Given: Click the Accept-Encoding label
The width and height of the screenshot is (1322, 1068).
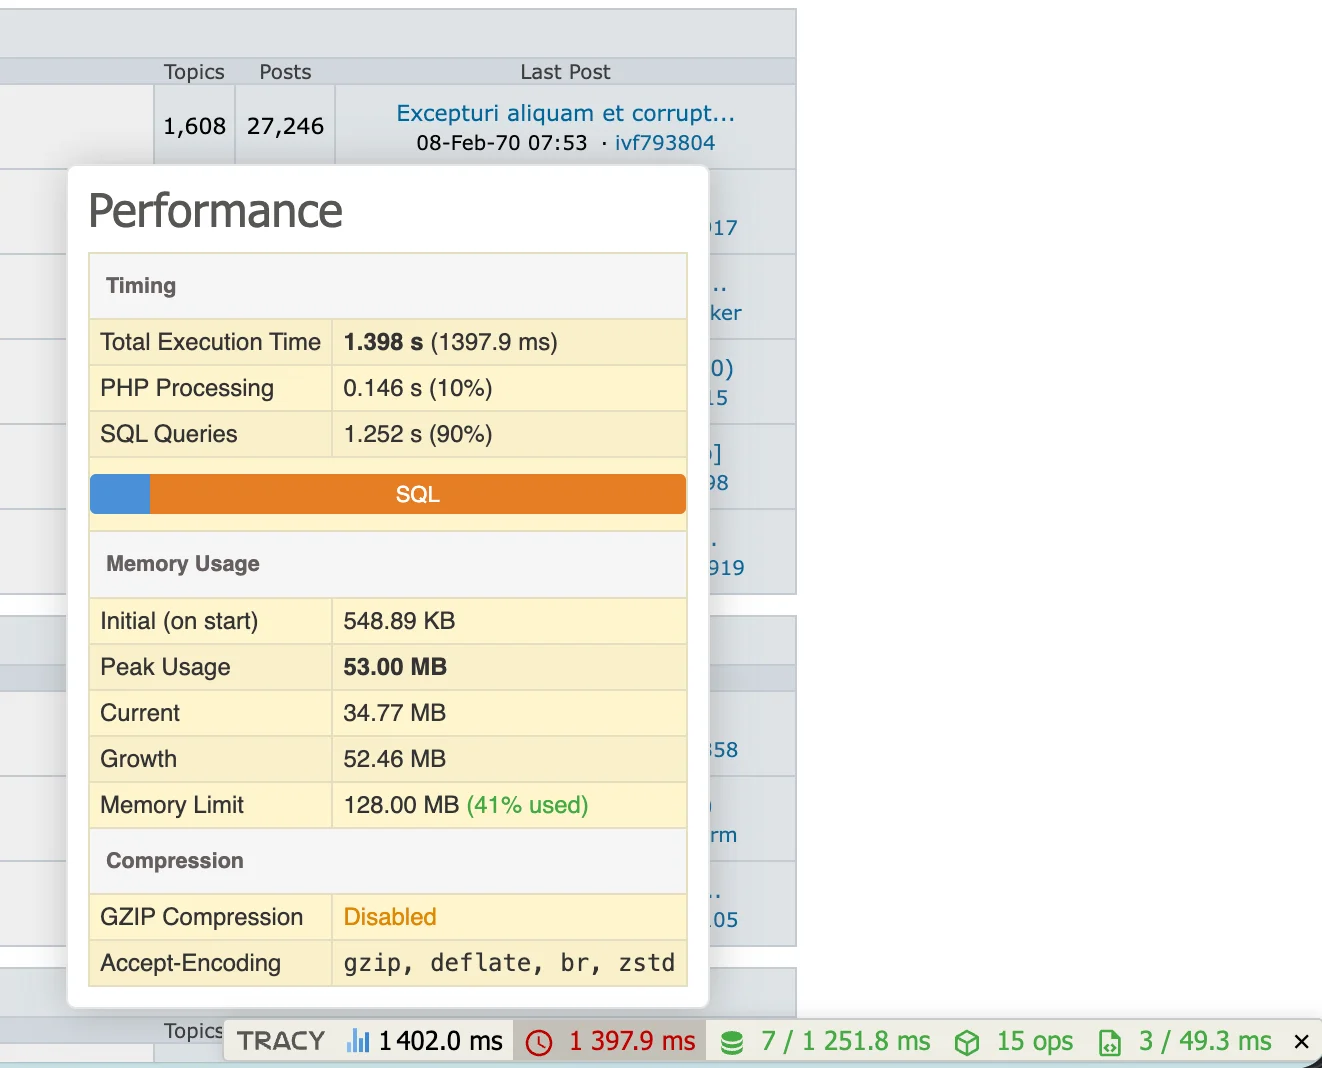Looking at the screenshot, I should point(190,963).
